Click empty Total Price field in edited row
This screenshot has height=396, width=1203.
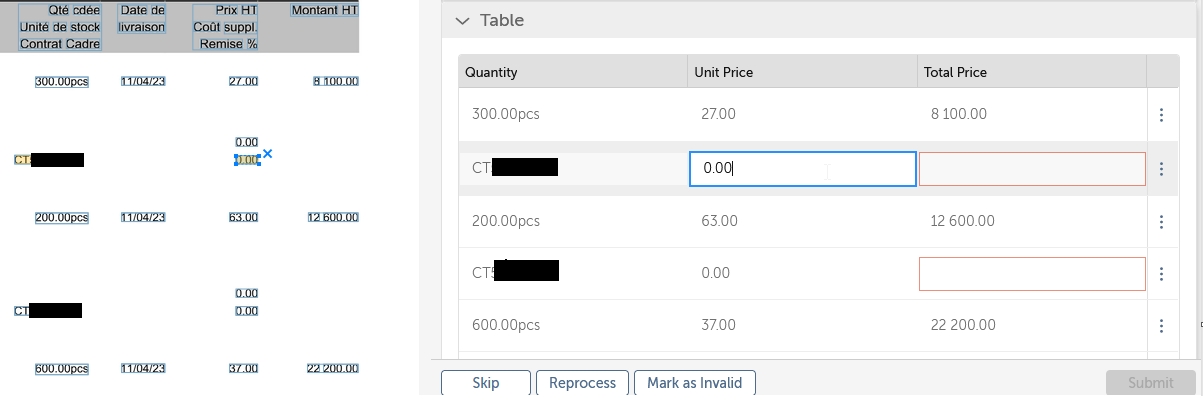[1032, 169]
